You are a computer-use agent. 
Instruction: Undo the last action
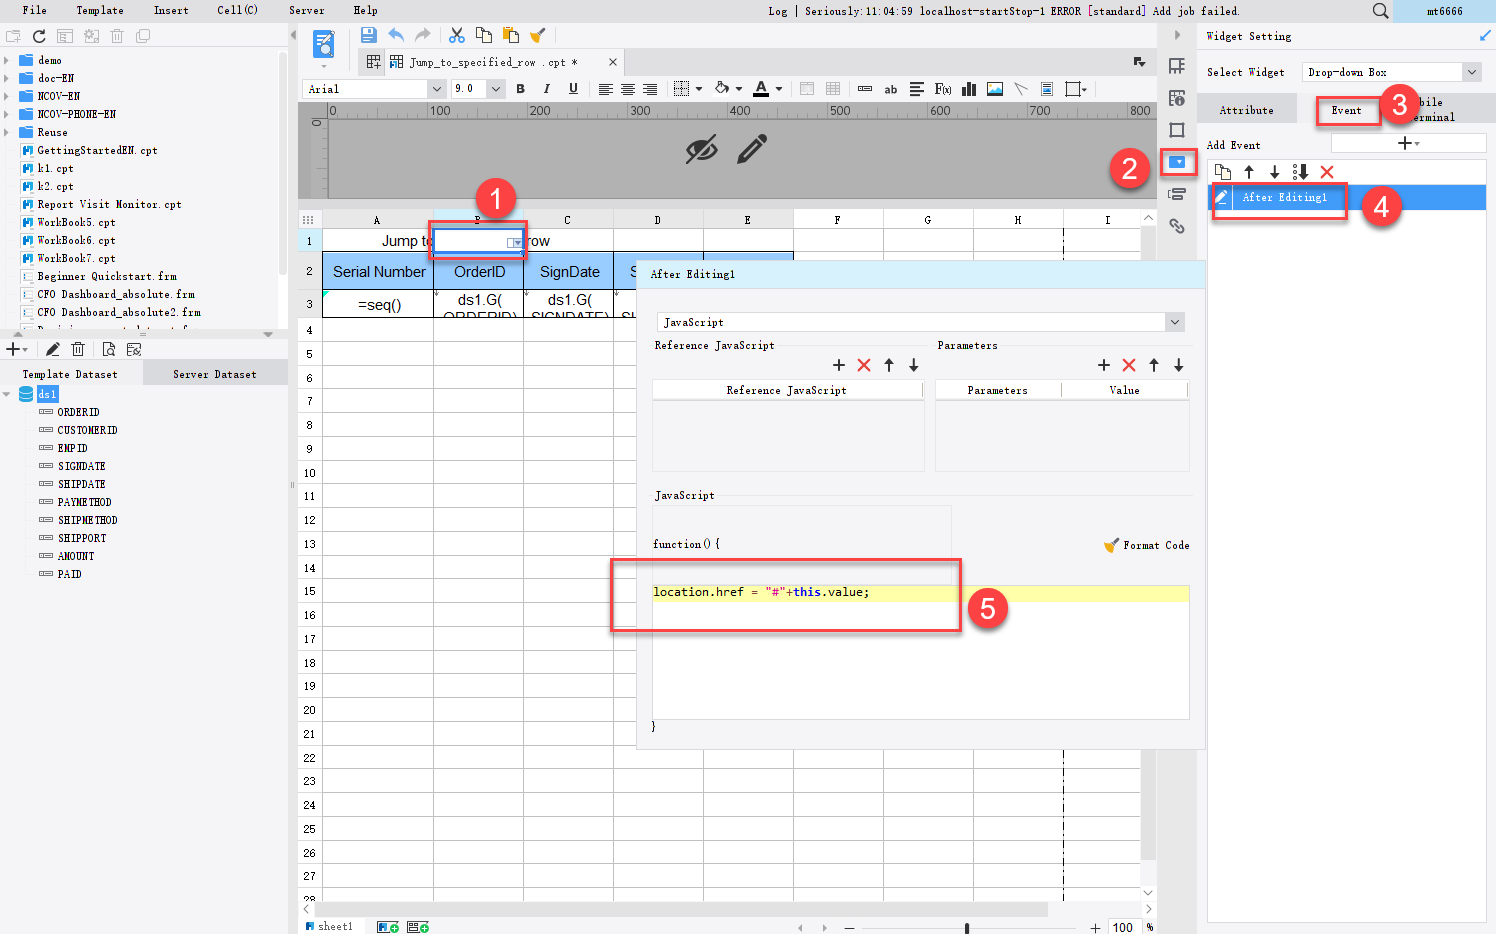pos(396,36)
